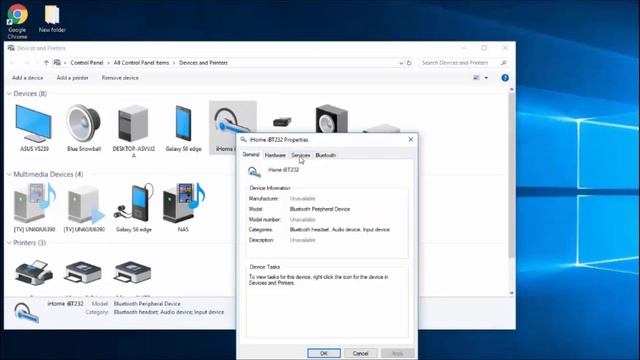The image size is (640, 360).
Task: Close the iHome iBT232 Properties dialog
Action: click(x=411, y=140)
